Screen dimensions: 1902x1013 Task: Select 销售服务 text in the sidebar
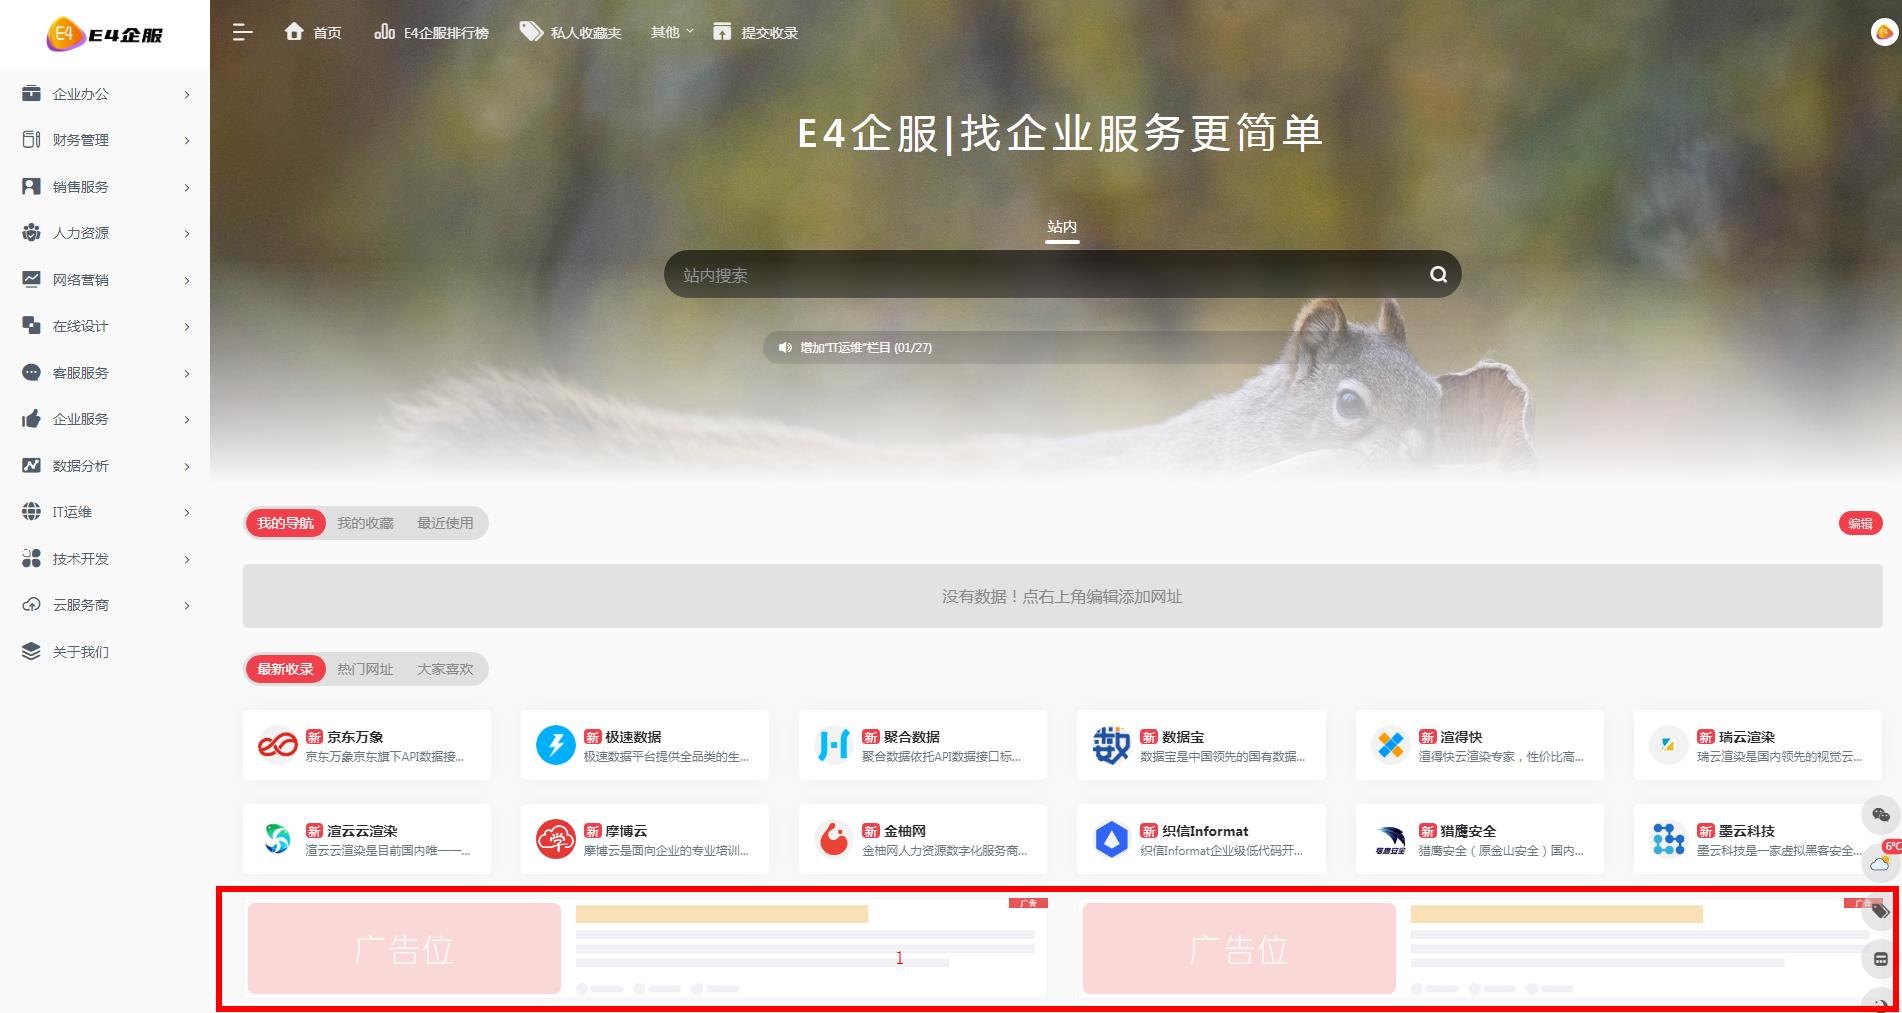point(81,187)
